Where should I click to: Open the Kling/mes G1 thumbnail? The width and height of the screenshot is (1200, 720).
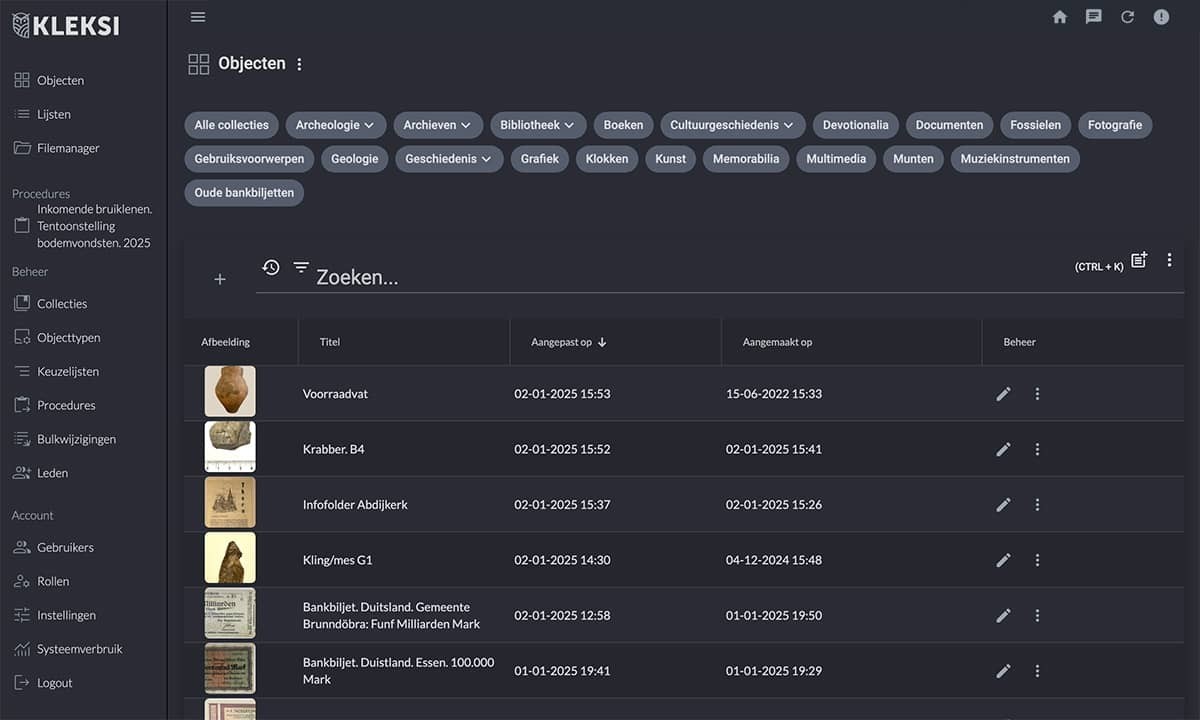click(230, 558)
